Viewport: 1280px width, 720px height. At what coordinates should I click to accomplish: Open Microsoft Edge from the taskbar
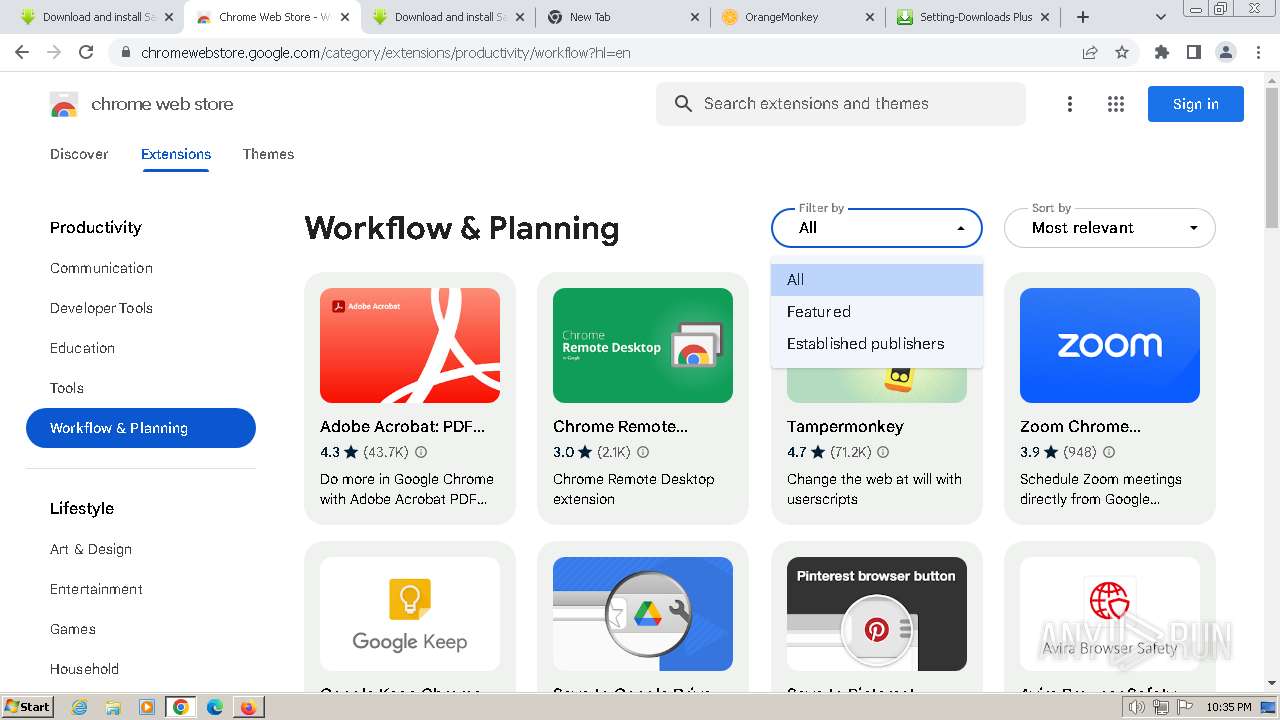click(214, 707)
